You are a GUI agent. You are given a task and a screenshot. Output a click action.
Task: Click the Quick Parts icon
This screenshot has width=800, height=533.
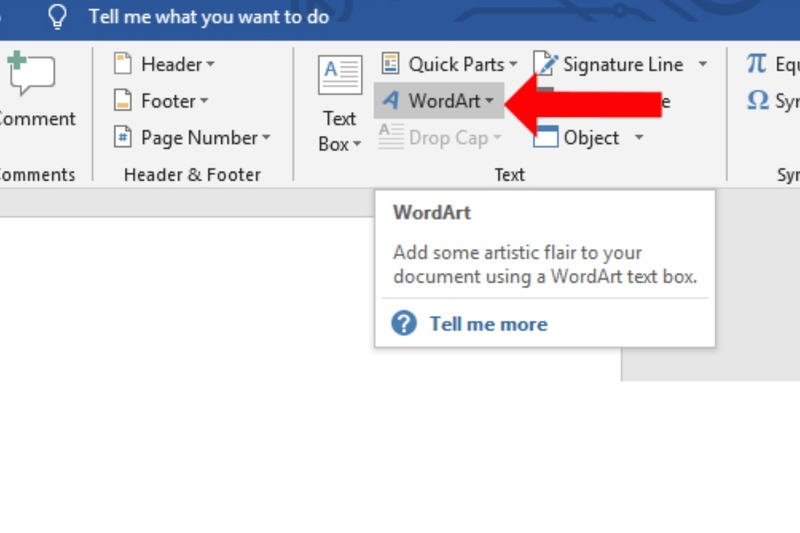(x=390, y=64)
